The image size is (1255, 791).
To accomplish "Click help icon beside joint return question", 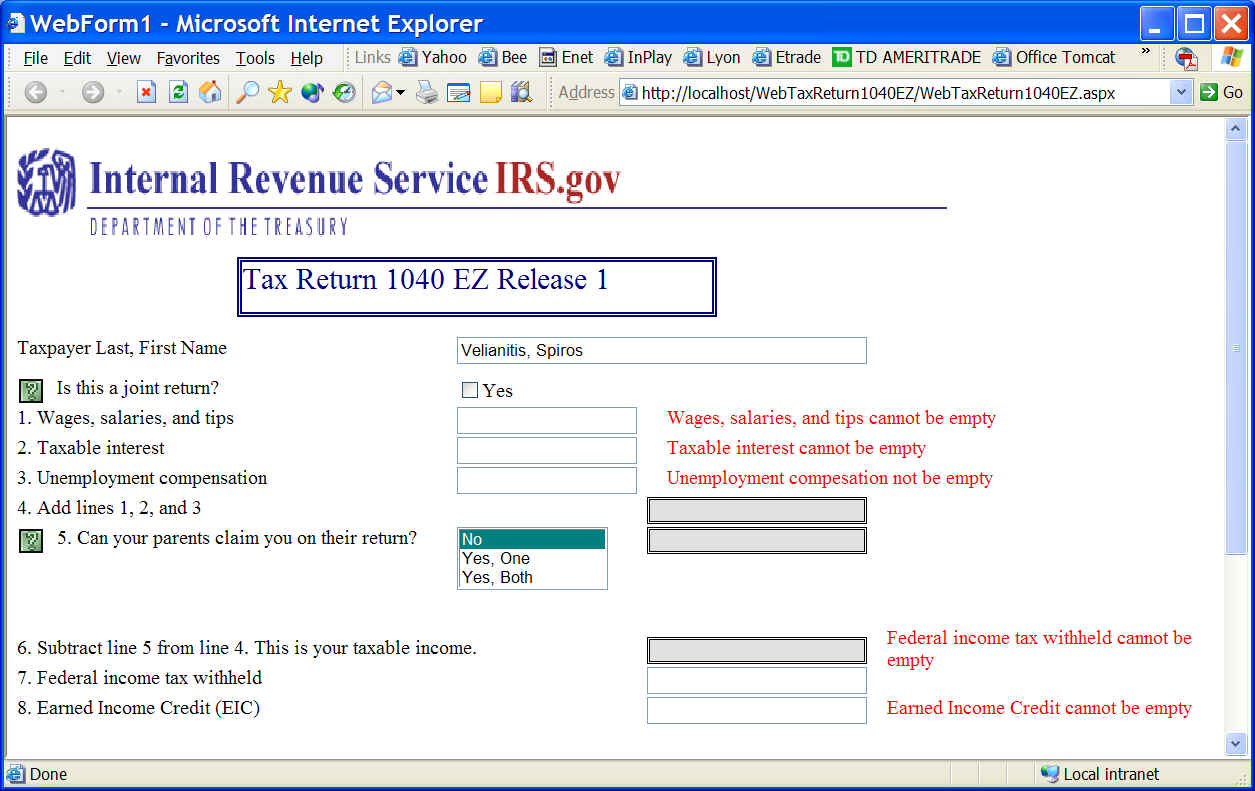I will click(31, 390).
